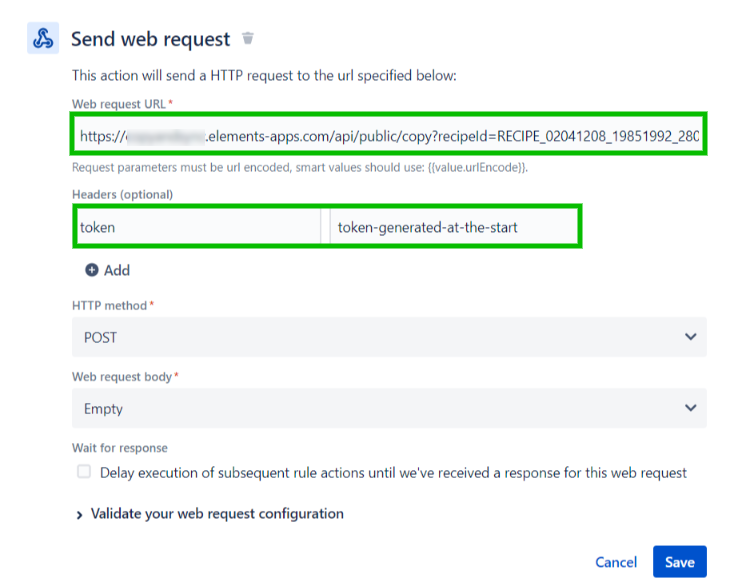Click the 'Delay execution of subsequent rule actions' label

(x=393, y=472)
